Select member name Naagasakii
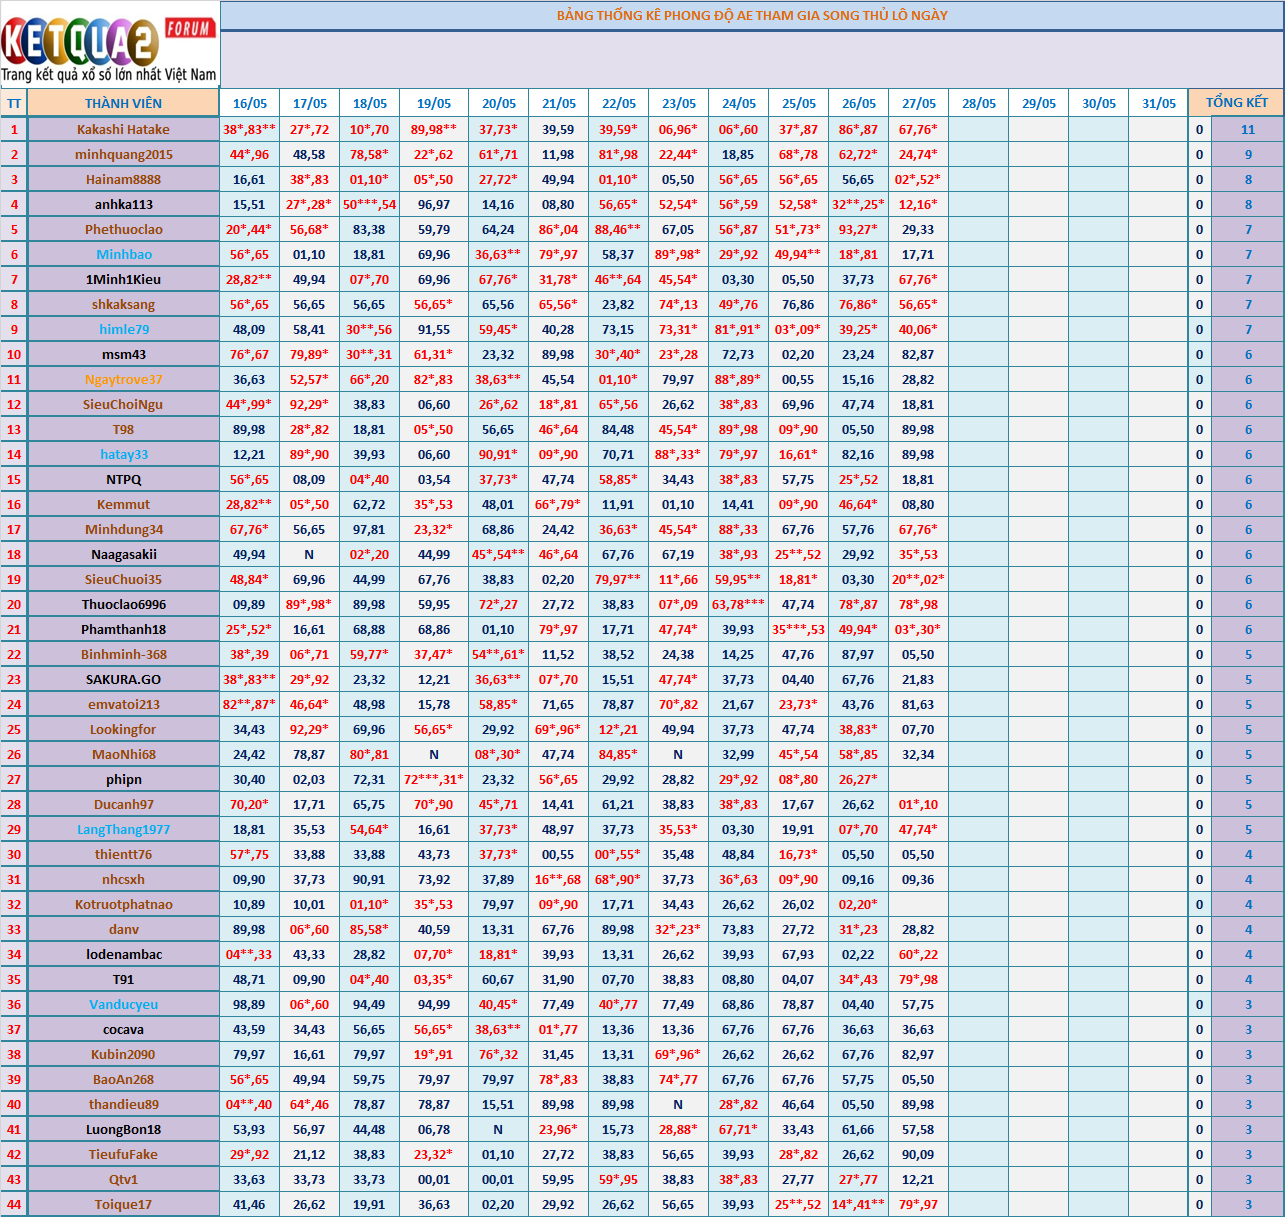Image resolution: width=1285 pixels, height=1217 pixels. point(123,554)
